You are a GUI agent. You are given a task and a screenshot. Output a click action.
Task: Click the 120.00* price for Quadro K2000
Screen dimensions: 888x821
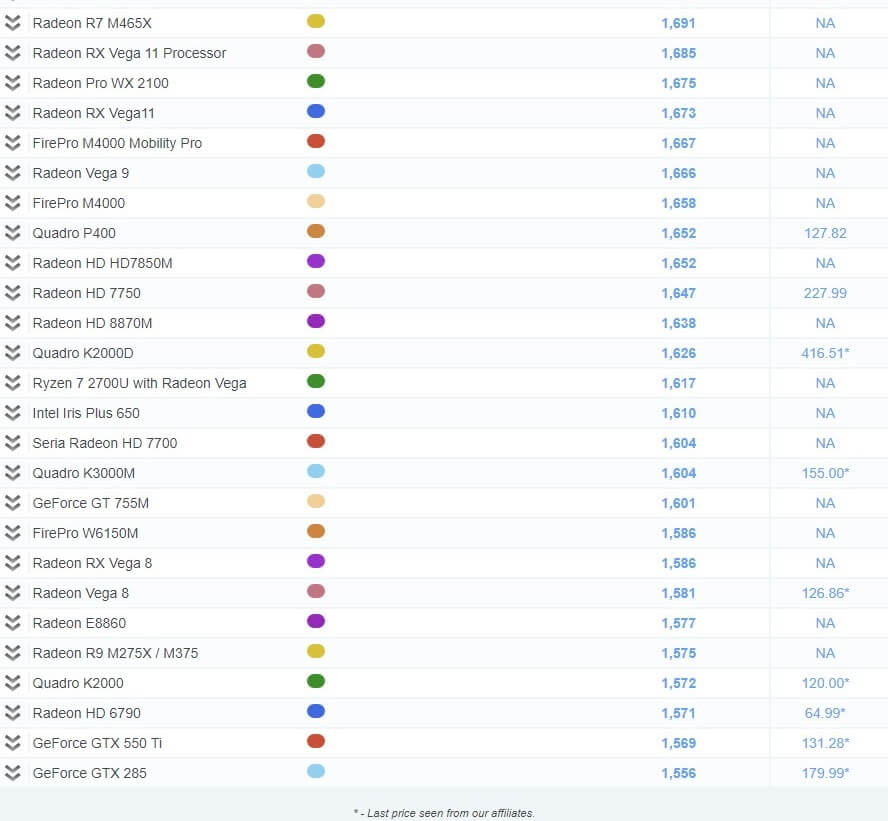[825, 683]
